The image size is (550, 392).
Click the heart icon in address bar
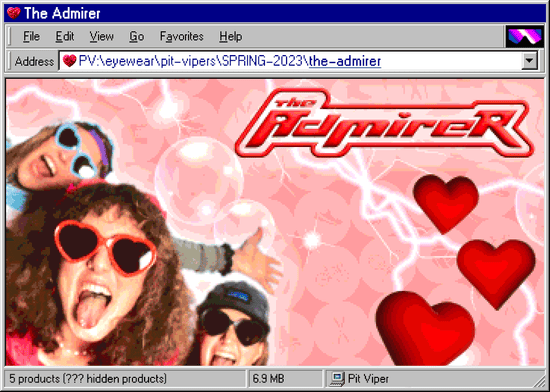pyautogui.click(x=69, y=61)
